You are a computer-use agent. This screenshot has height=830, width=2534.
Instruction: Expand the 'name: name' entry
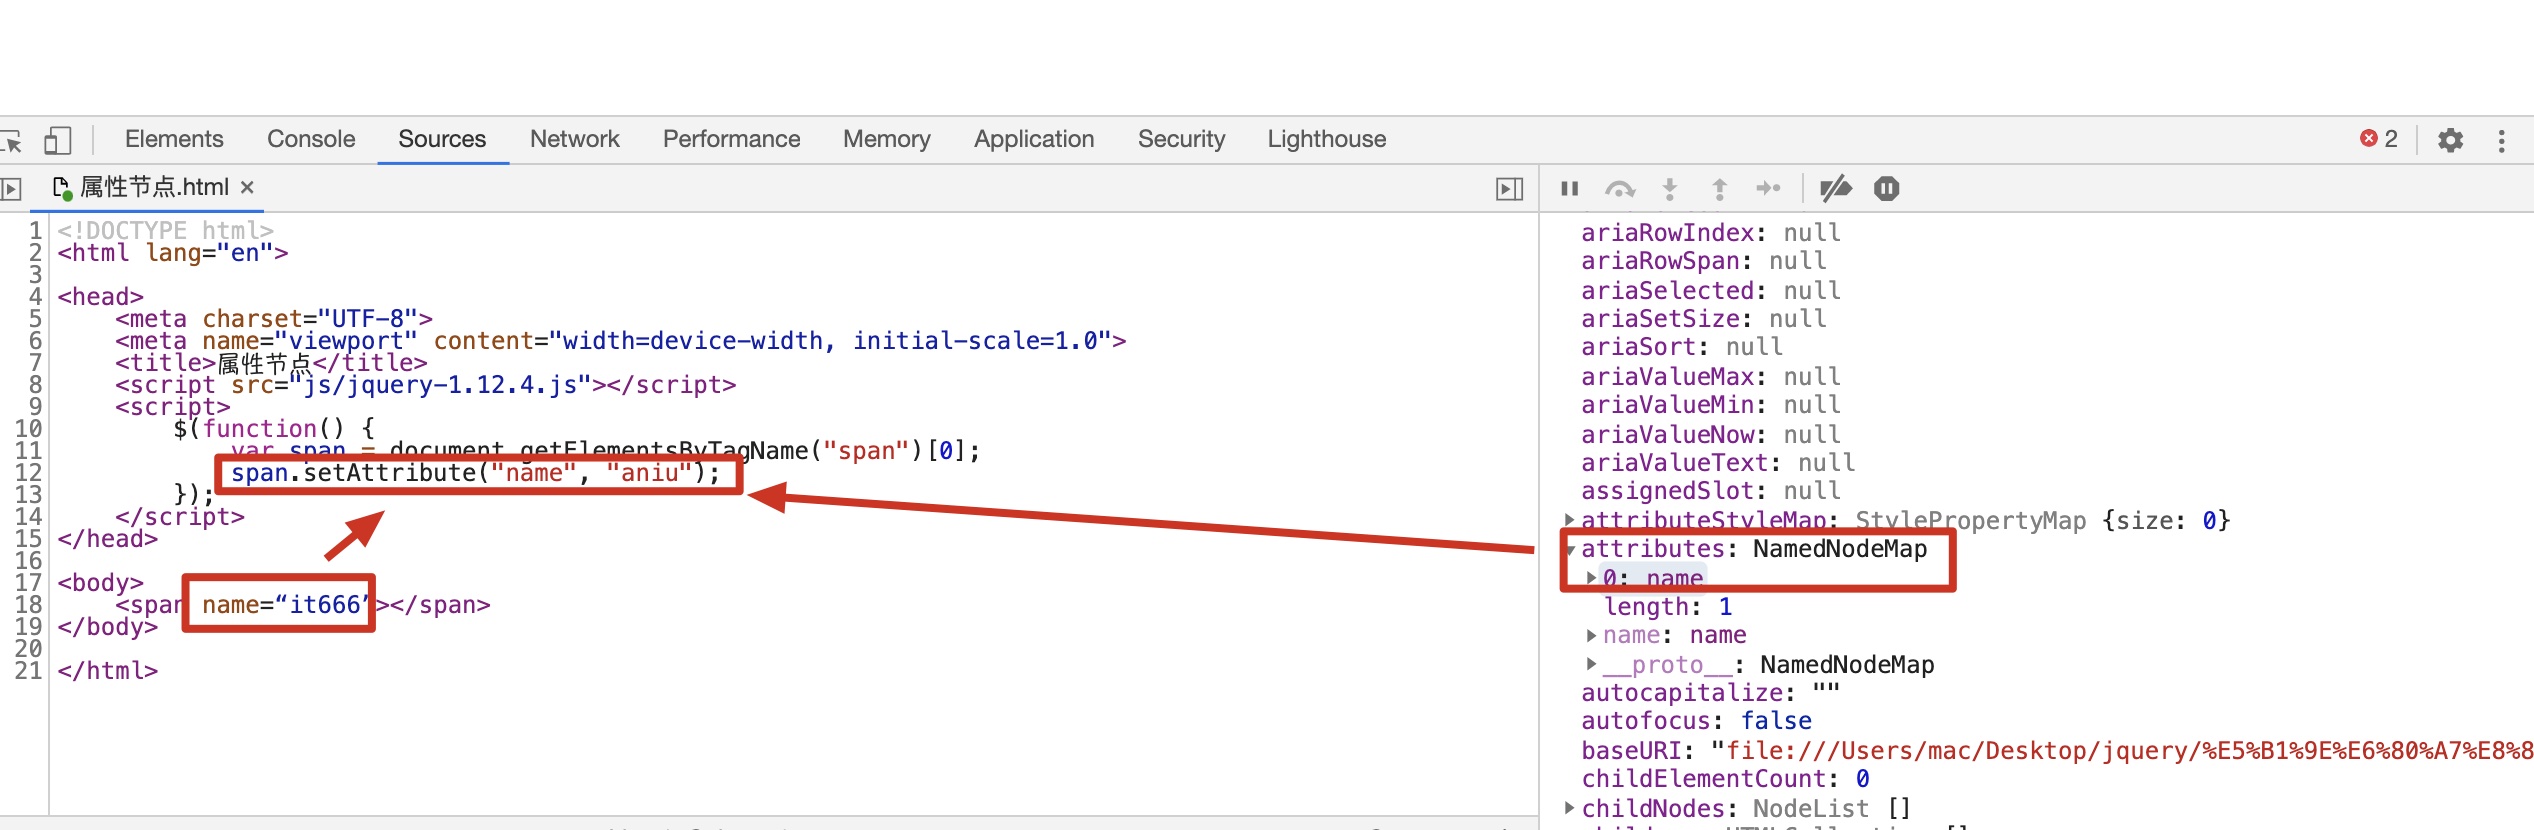click(1591, 635)
